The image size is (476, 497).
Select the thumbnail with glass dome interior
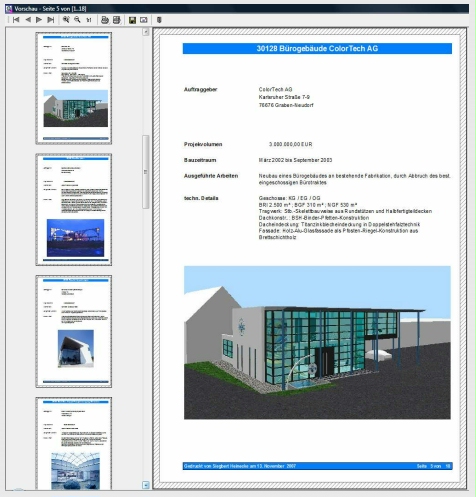click(x=74, y=443)
